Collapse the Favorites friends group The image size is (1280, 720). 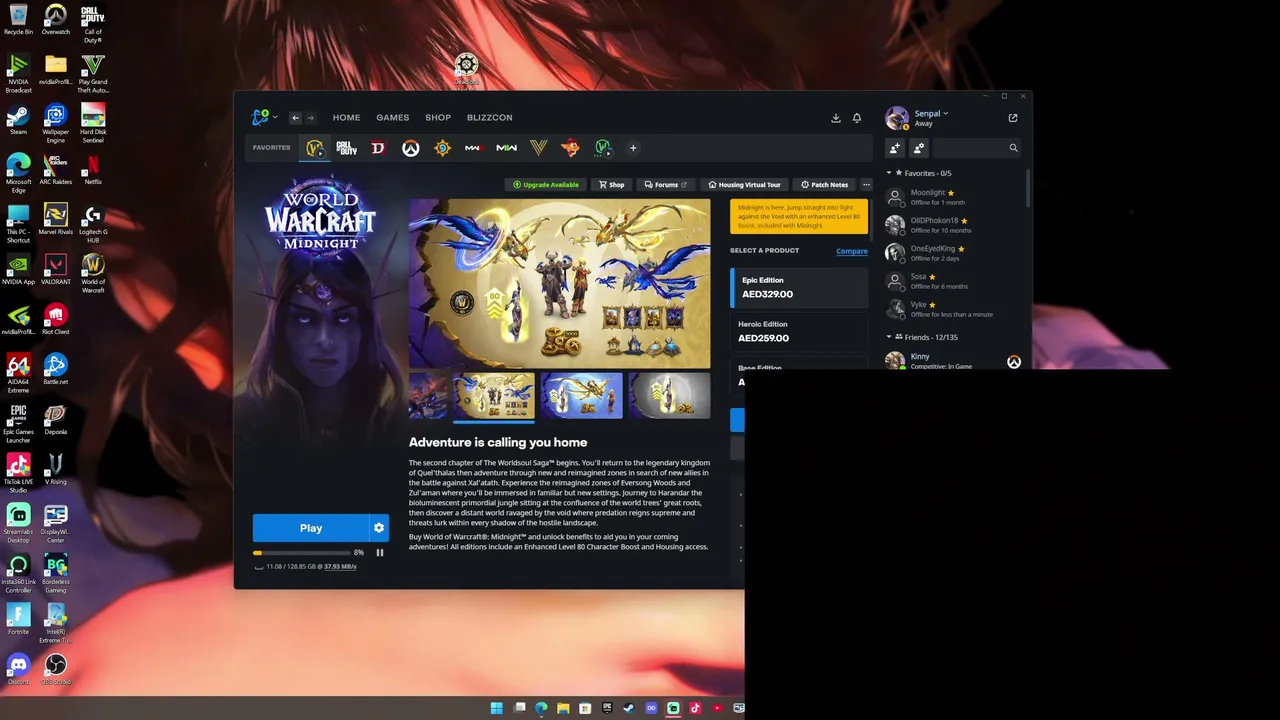888,173
